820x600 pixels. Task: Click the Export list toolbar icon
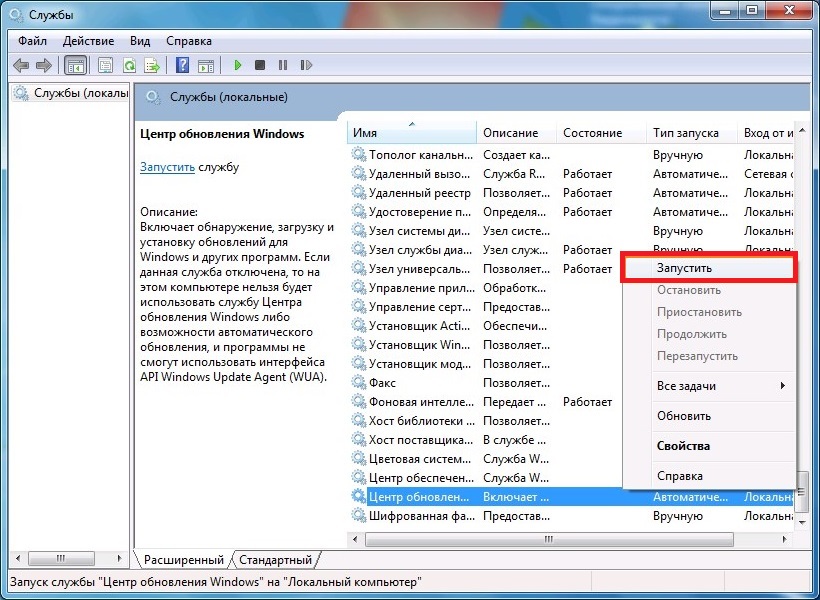[x=152, y=65]
